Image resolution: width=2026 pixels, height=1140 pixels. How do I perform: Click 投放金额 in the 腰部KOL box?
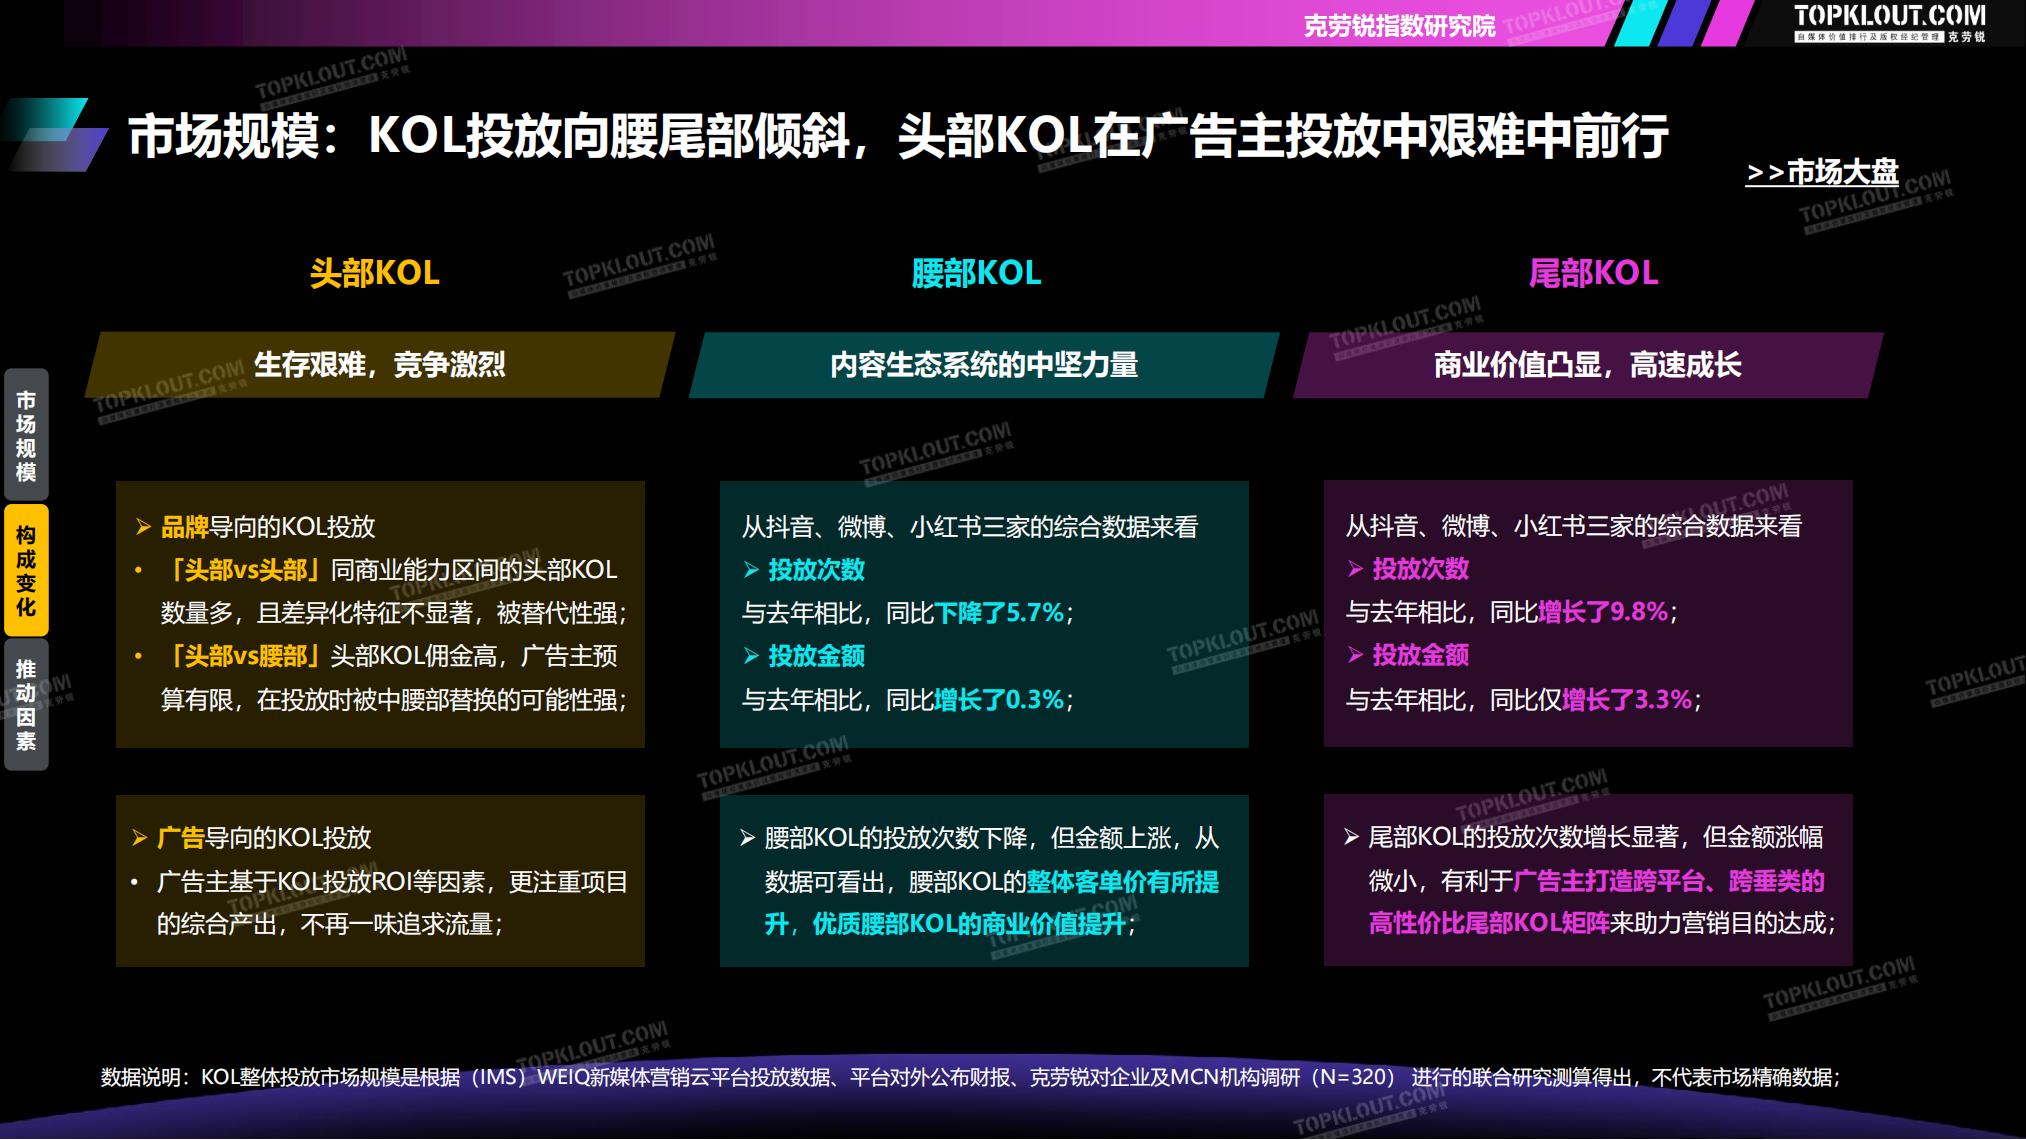[816, 656]
